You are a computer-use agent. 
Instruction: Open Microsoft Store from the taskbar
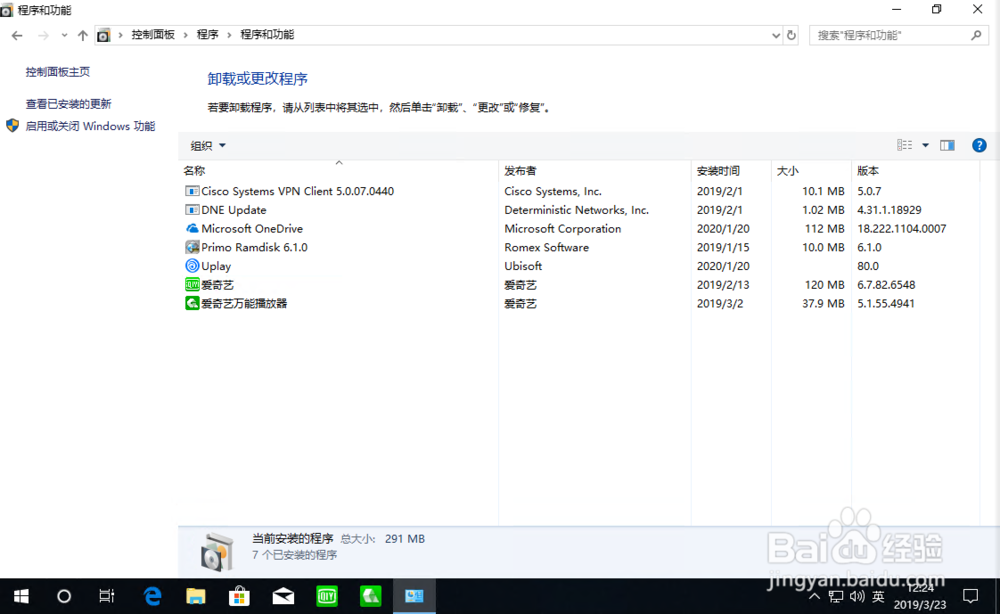(x=239, y=596)
